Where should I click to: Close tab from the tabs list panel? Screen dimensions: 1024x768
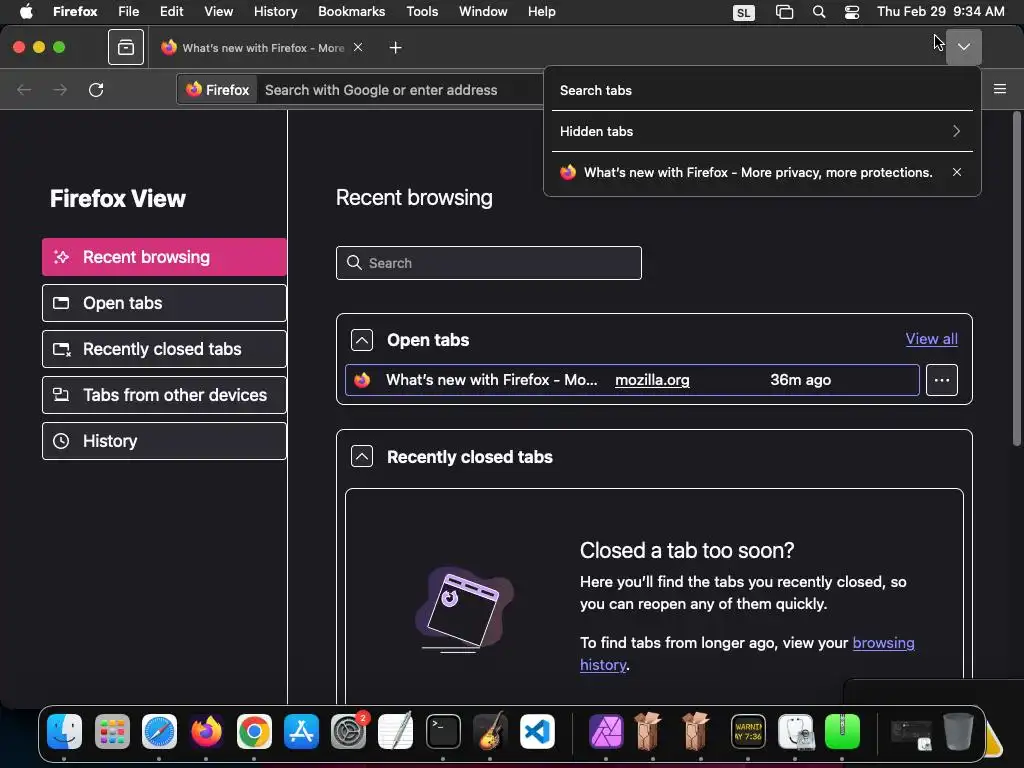point(957,172)
